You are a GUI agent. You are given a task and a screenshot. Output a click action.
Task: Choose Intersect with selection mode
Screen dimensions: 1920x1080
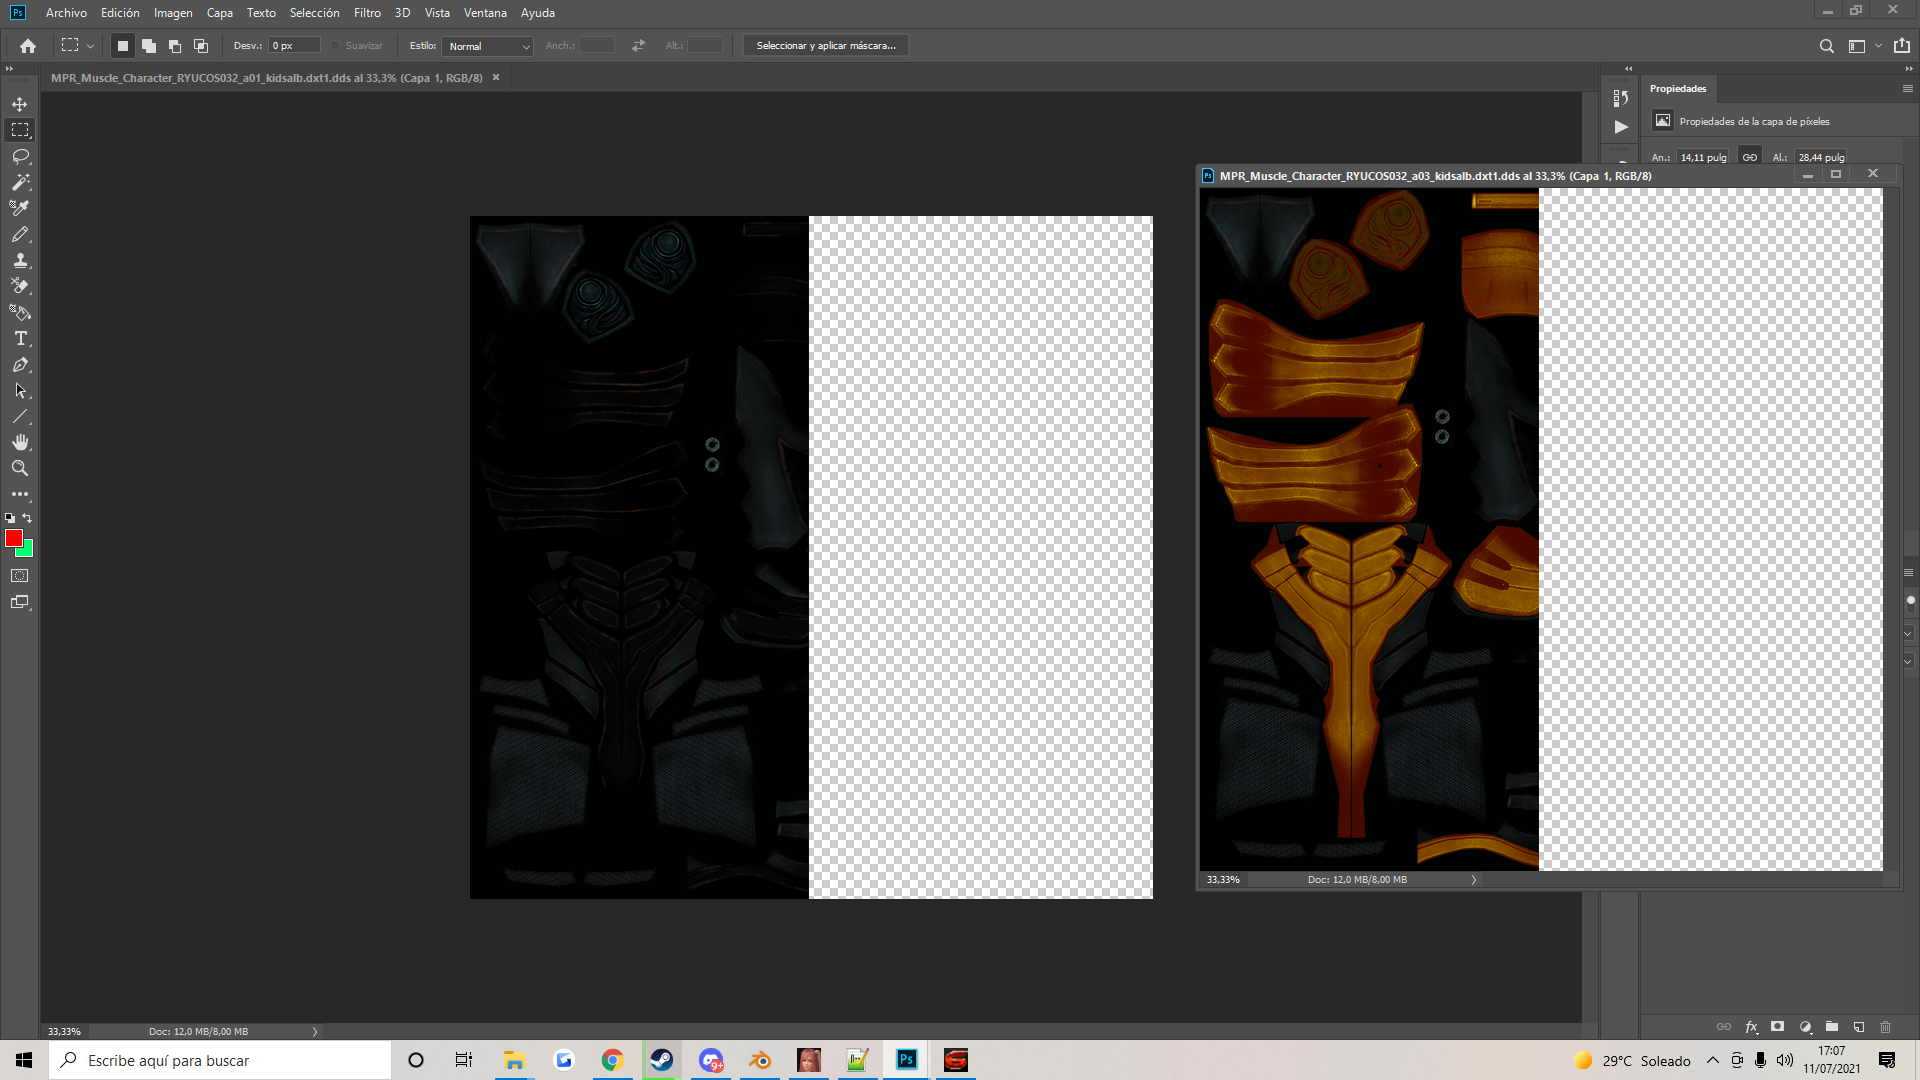point(201,46)
